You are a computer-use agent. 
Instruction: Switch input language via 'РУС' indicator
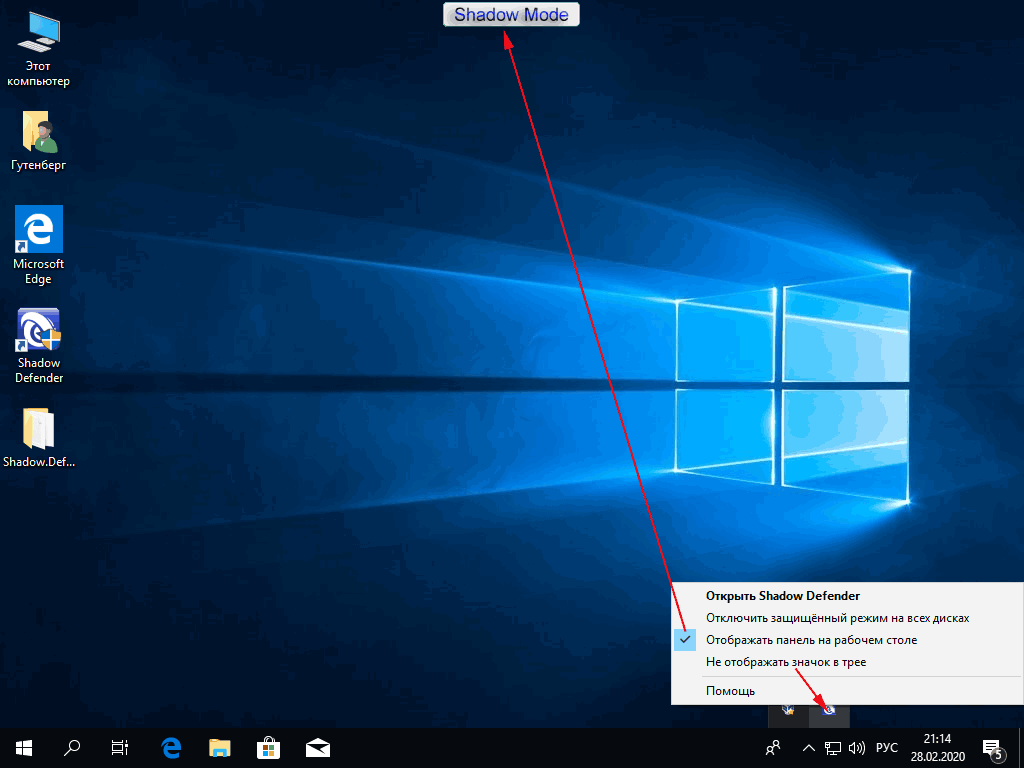(887, 748)
